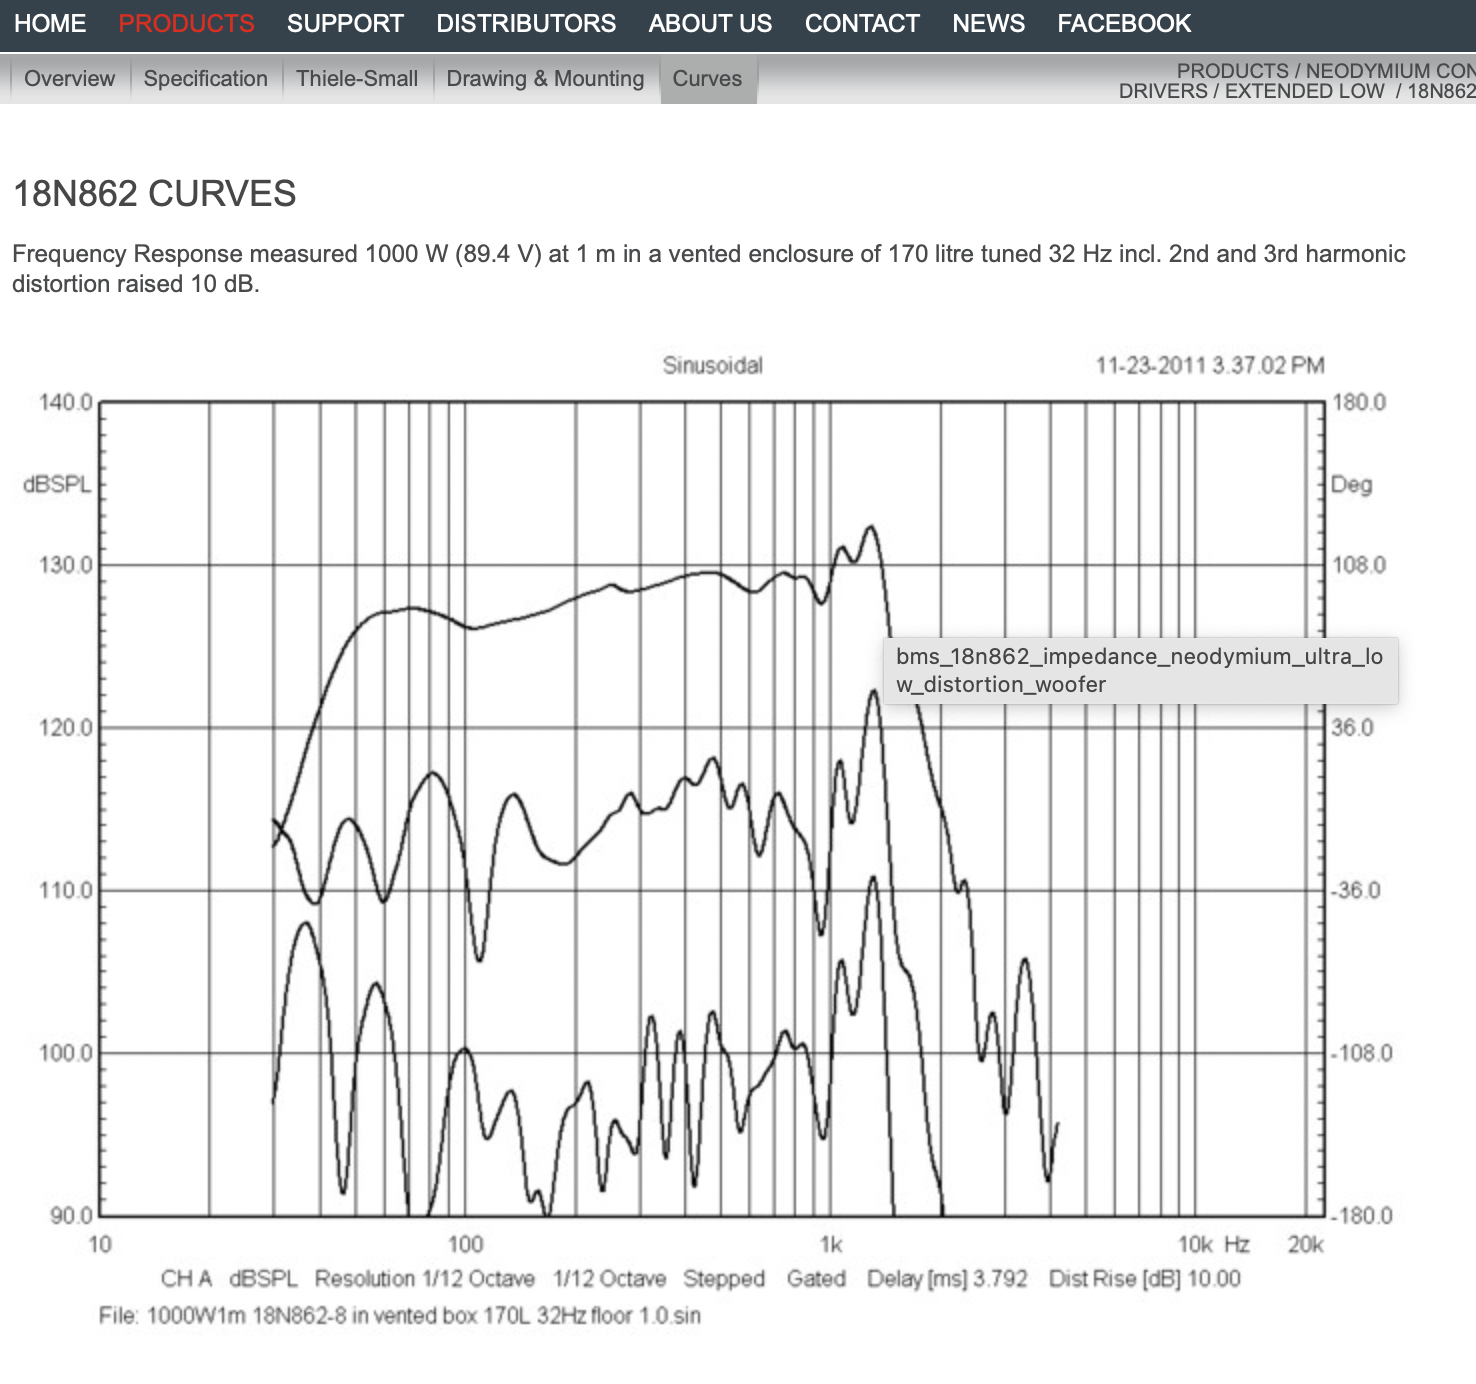Viewport: 1476px width, 1384px height.
Task: Click the Frequency Response description paragraph
Action: pyautogui.click(x=709, y=268)
